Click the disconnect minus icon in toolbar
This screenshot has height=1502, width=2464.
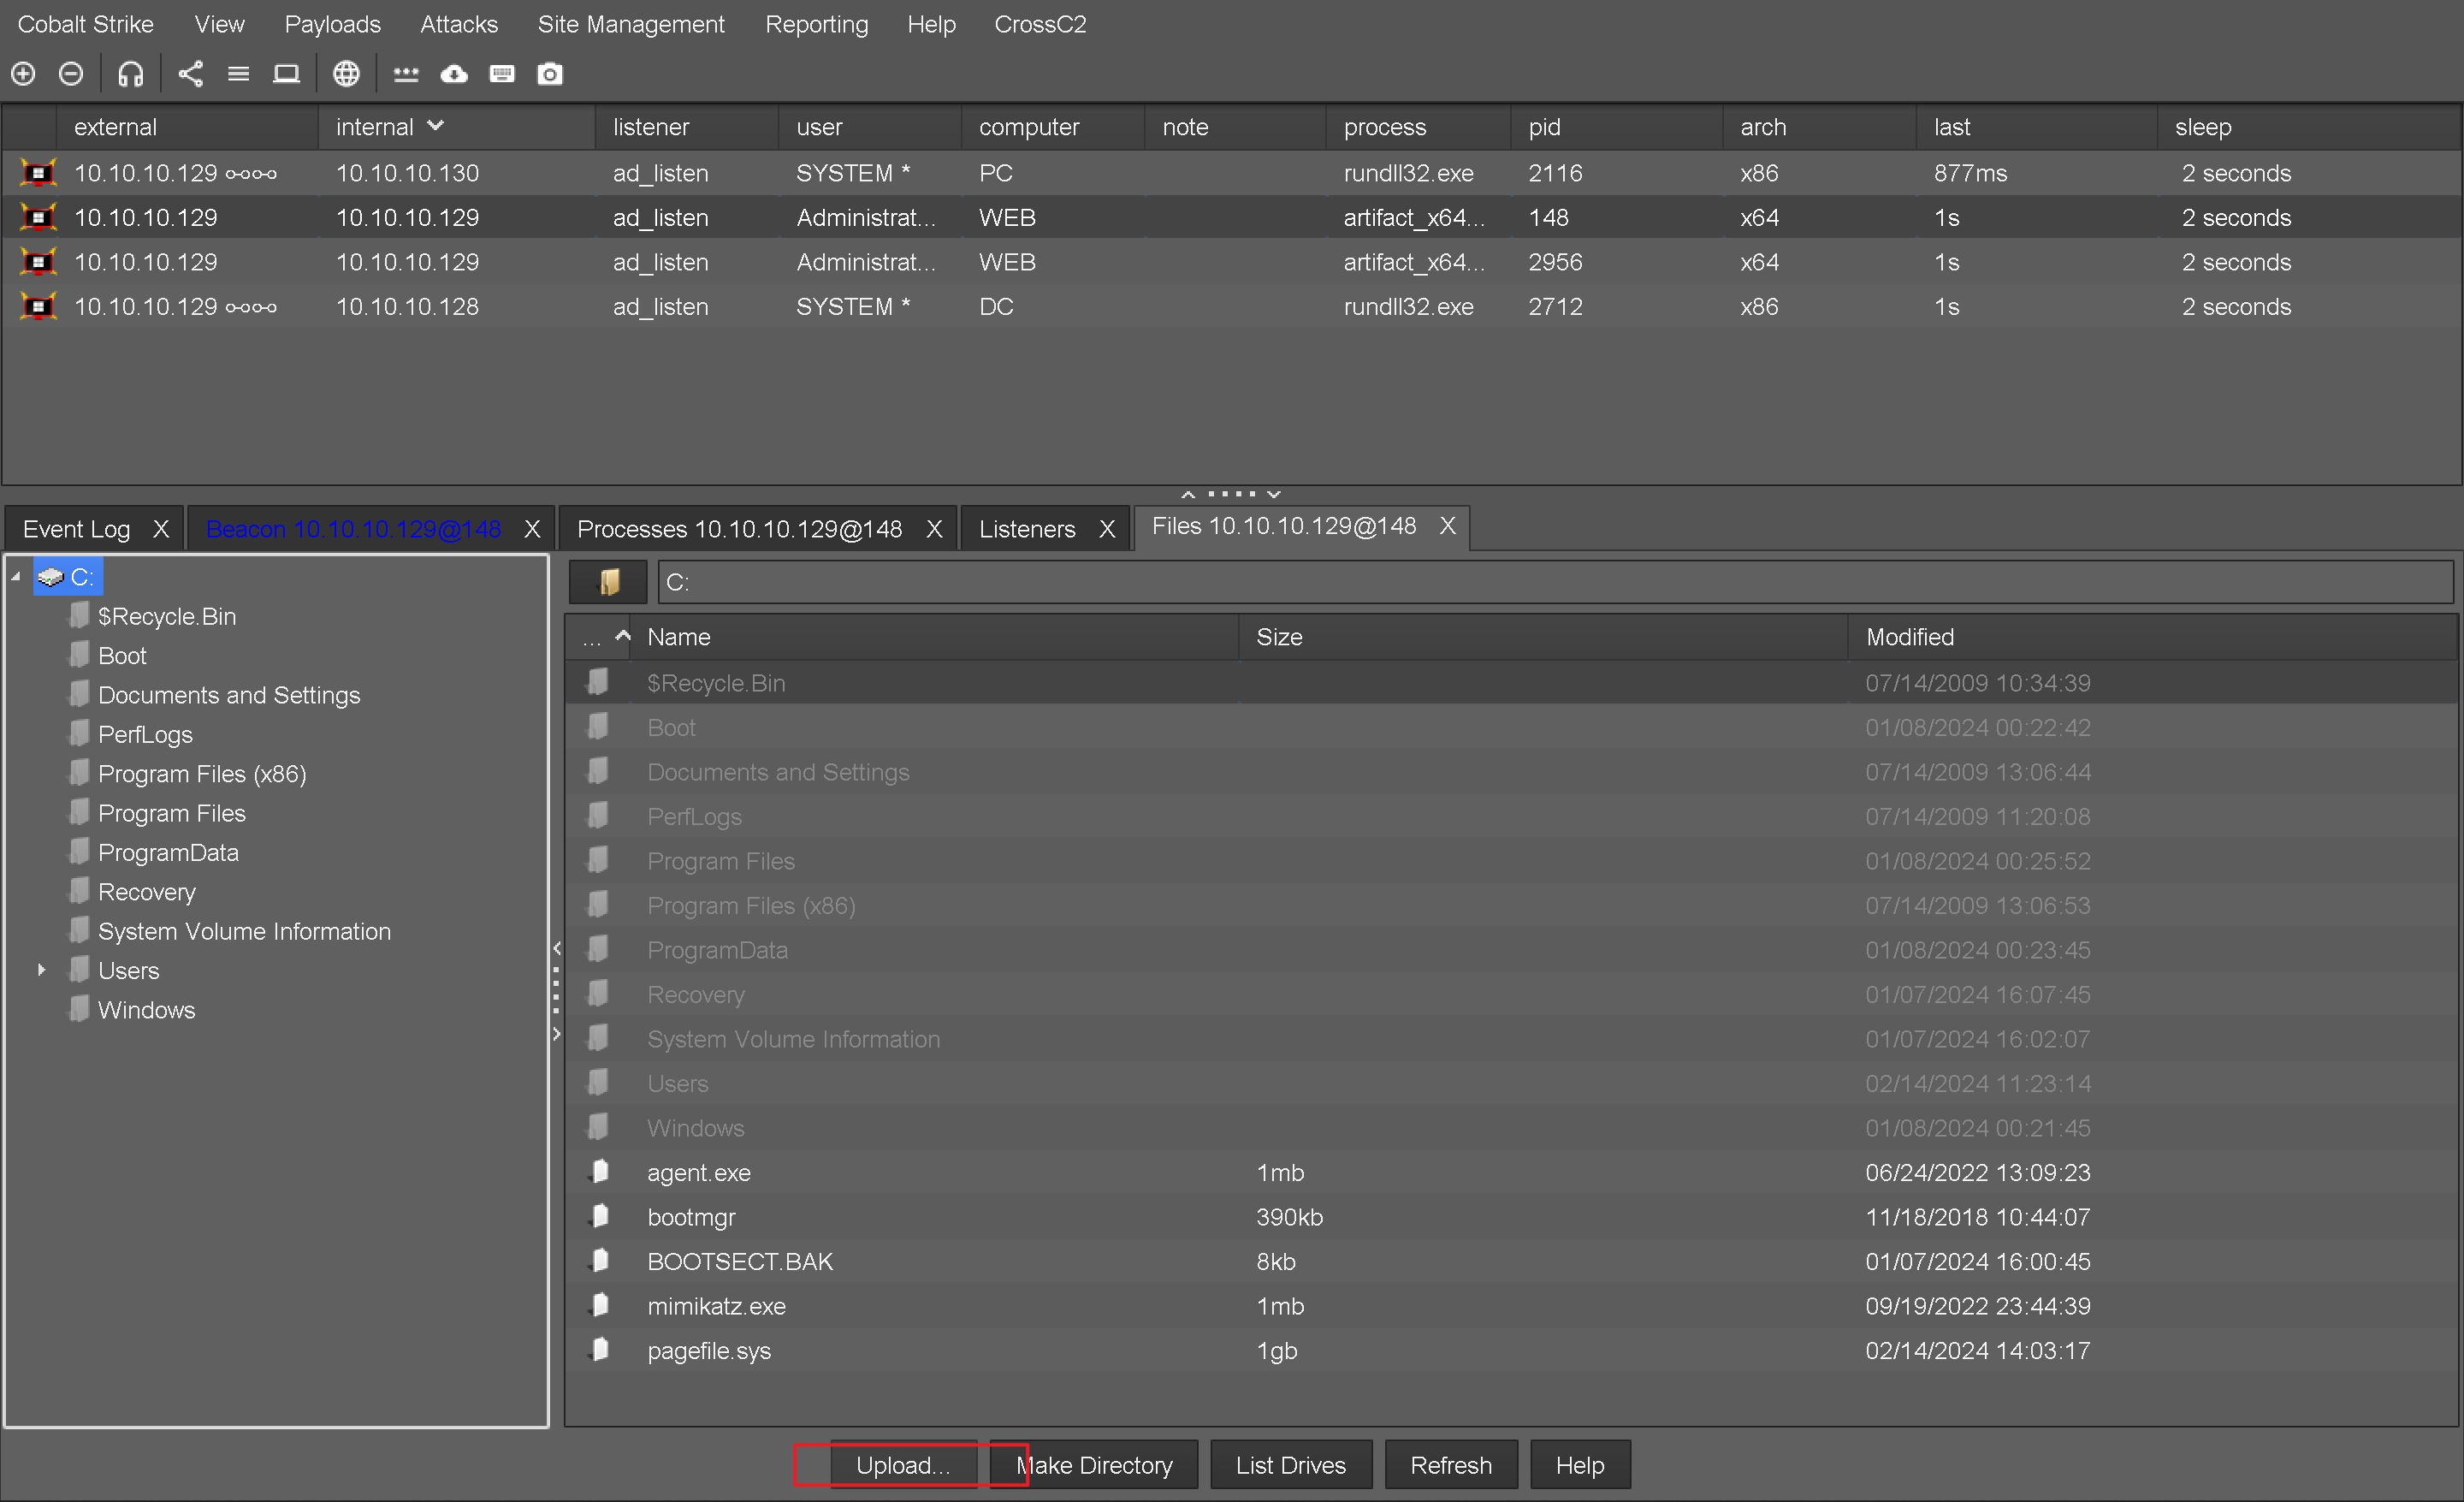[x=71, y=74]
